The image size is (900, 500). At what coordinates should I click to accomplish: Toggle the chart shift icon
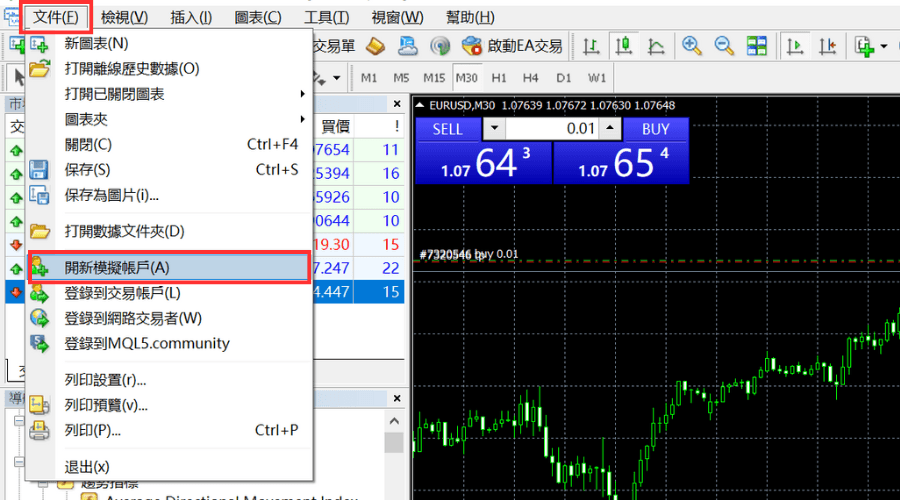tap(828, 46)
